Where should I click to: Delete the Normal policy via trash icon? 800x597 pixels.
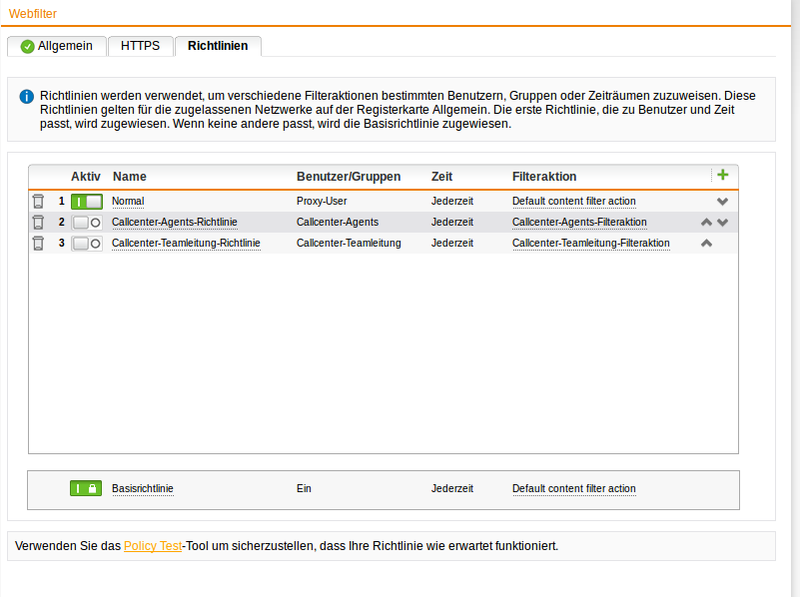(38, 201)
